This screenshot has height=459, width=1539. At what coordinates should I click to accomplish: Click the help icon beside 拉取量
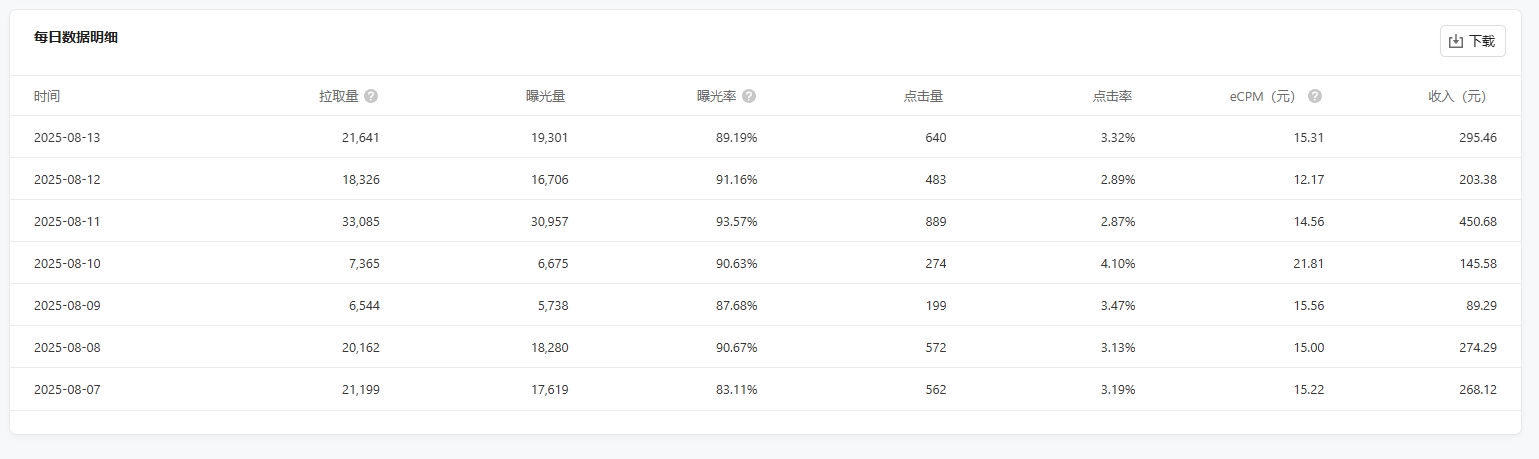[x=371, y=96]
